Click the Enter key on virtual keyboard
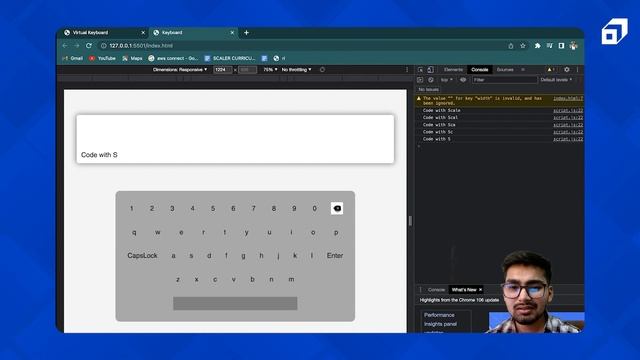Image resolution: width=640 pixels, height=360 pixels. click(x=335, y=256)
